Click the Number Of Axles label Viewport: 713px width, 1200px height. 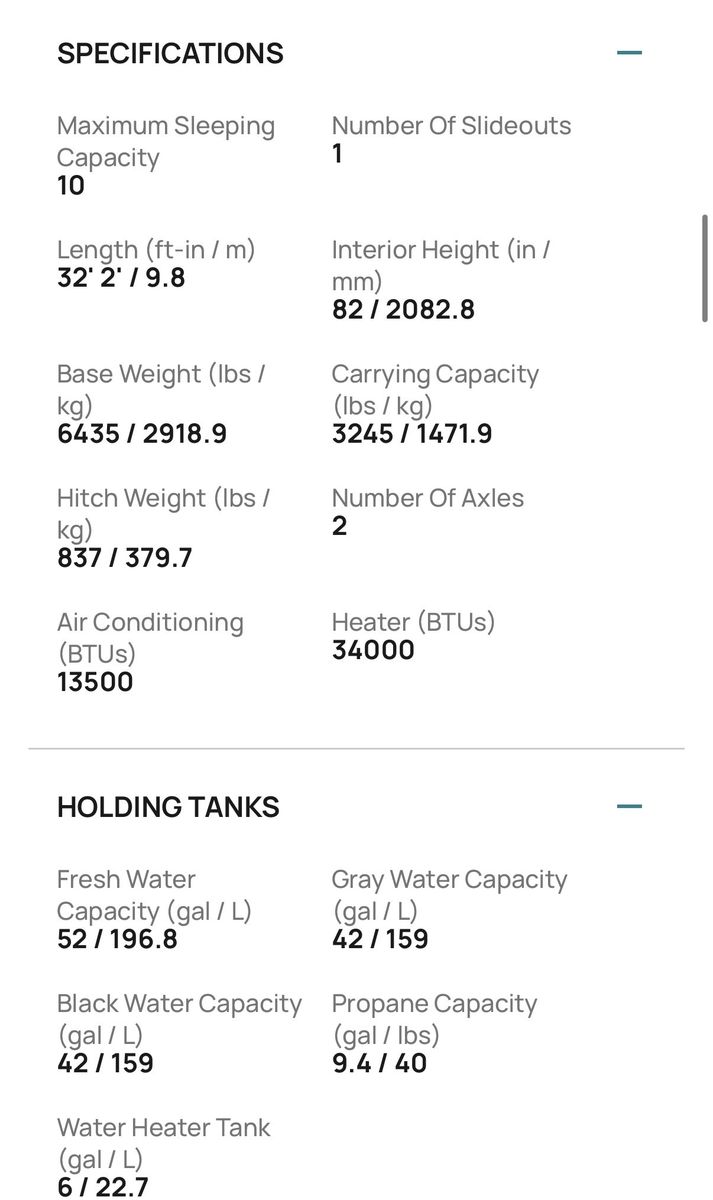pyautogui.click(x=428, y=498)
